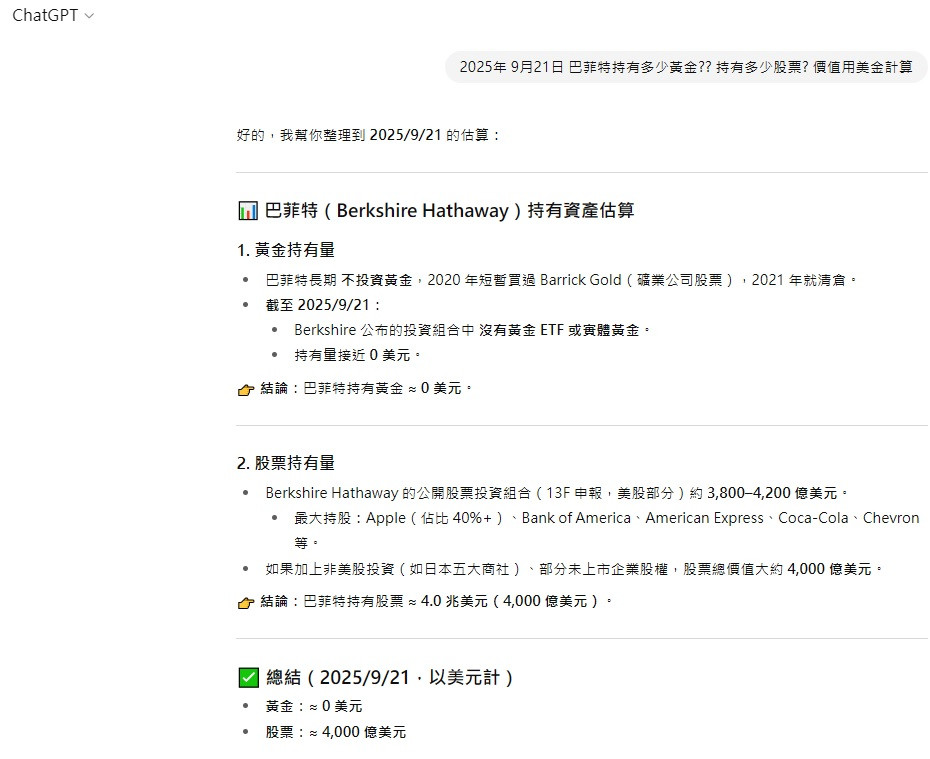
Task: Click the bullet mentioning Barrick Gold in 2020
Action: point(561,280)
